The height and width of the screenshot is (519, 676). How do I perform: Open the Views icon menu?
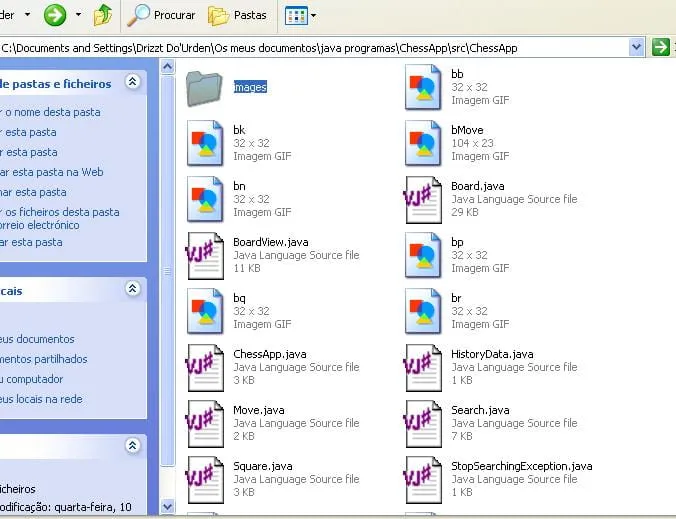click(x=300, y=16)
